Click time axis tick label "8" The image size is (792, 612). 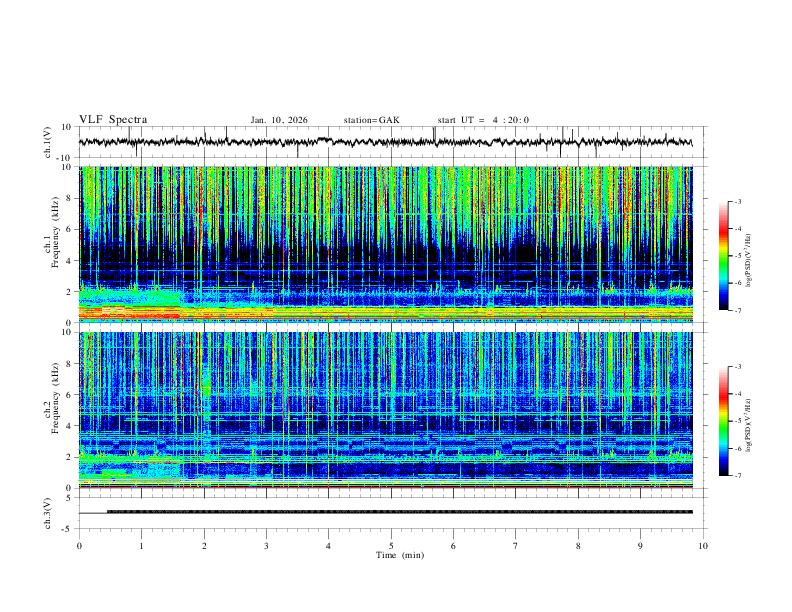pyautogui.click(x=578, y=546)
